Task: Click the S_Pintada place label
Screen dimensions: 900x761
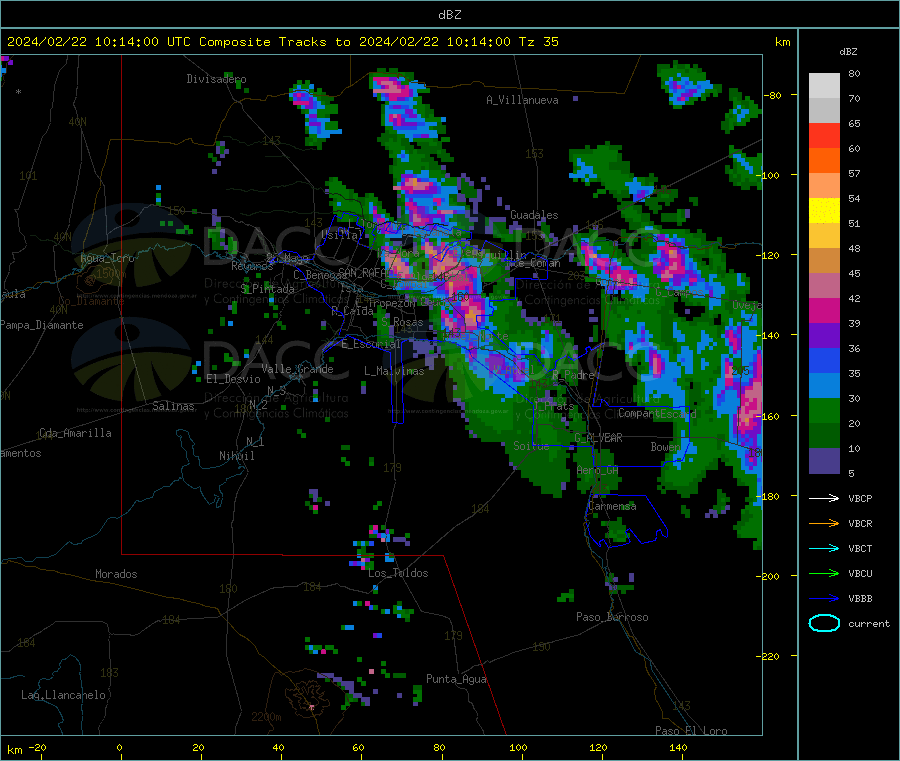Action: [267, 289]
